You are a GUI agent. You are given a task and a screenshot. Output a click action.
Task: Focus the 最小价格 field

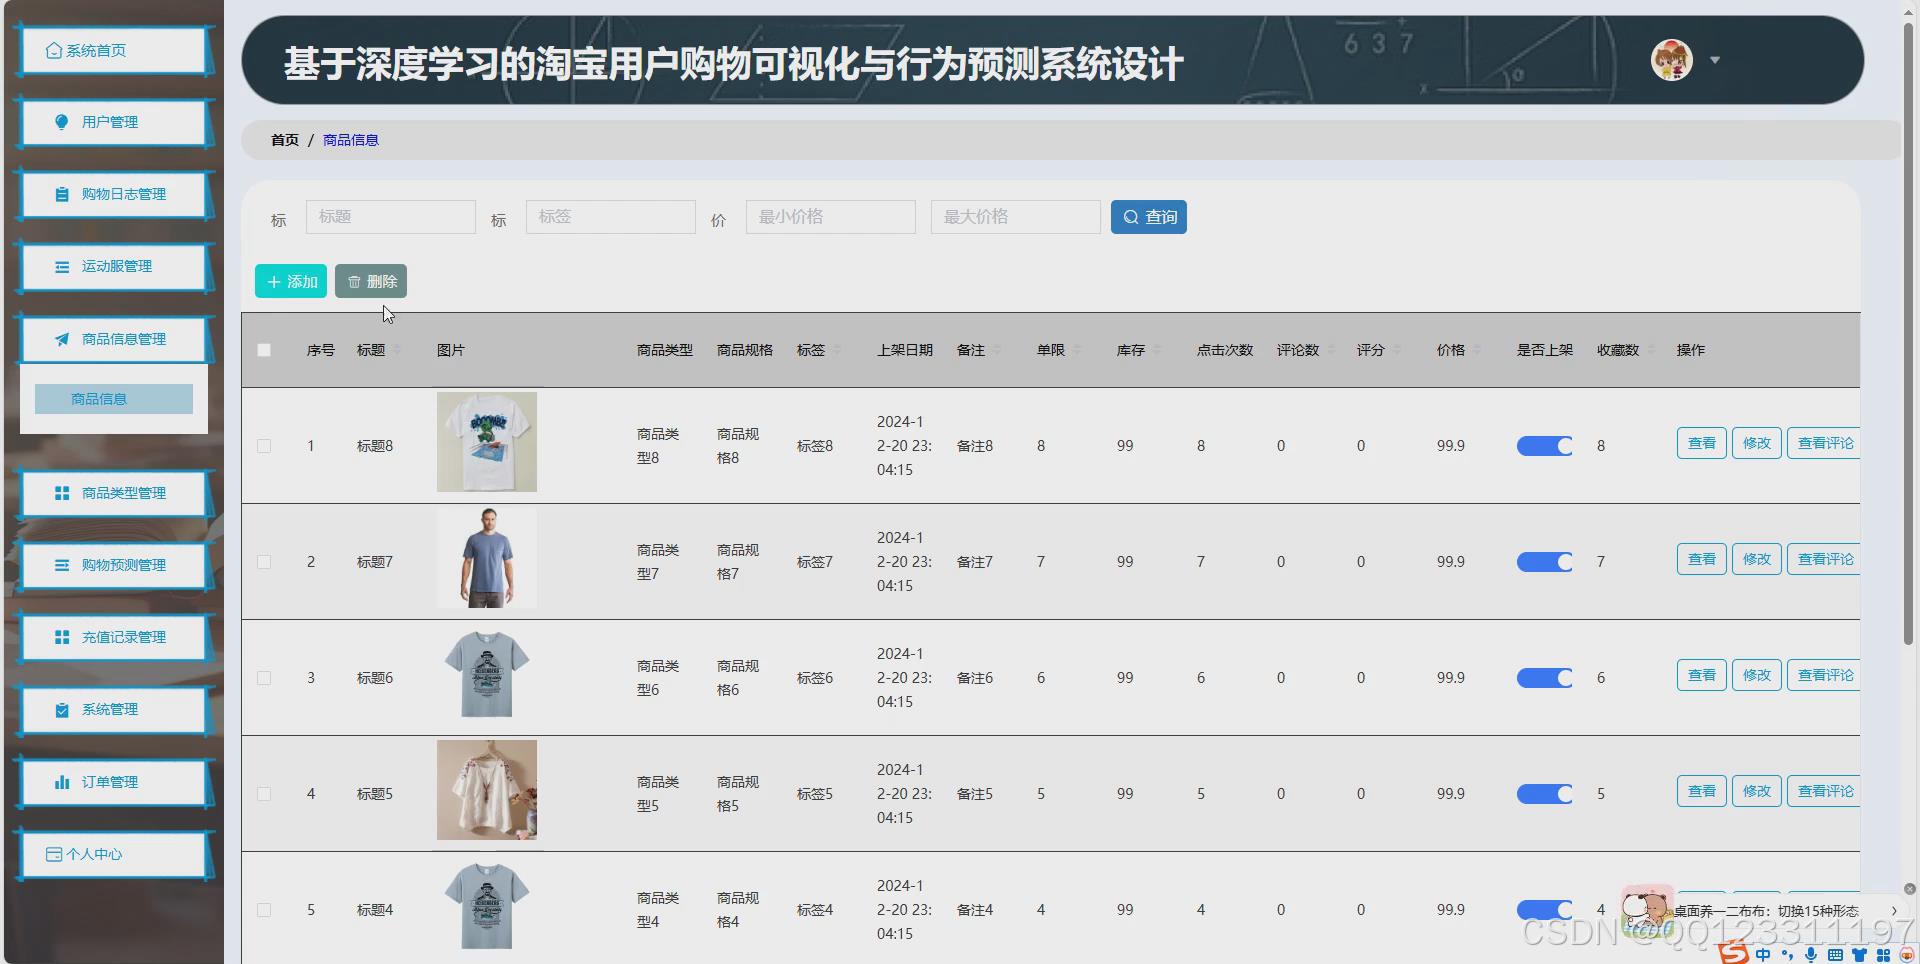831,217
